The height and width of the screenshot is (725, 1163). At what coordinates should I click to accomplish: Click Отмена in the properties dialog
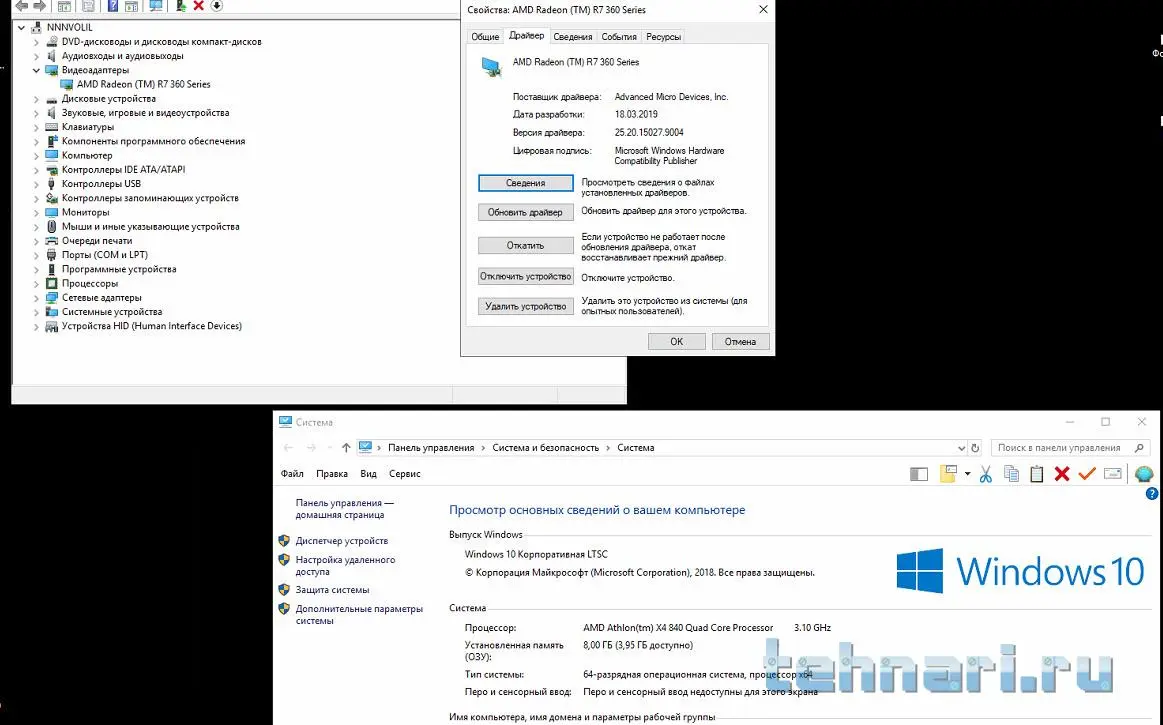(740, 341)
